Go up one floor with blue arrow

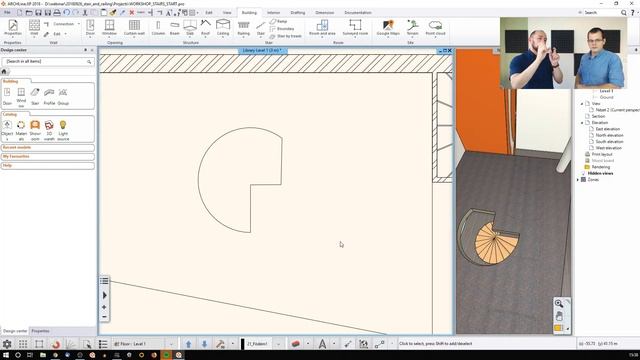189,344
